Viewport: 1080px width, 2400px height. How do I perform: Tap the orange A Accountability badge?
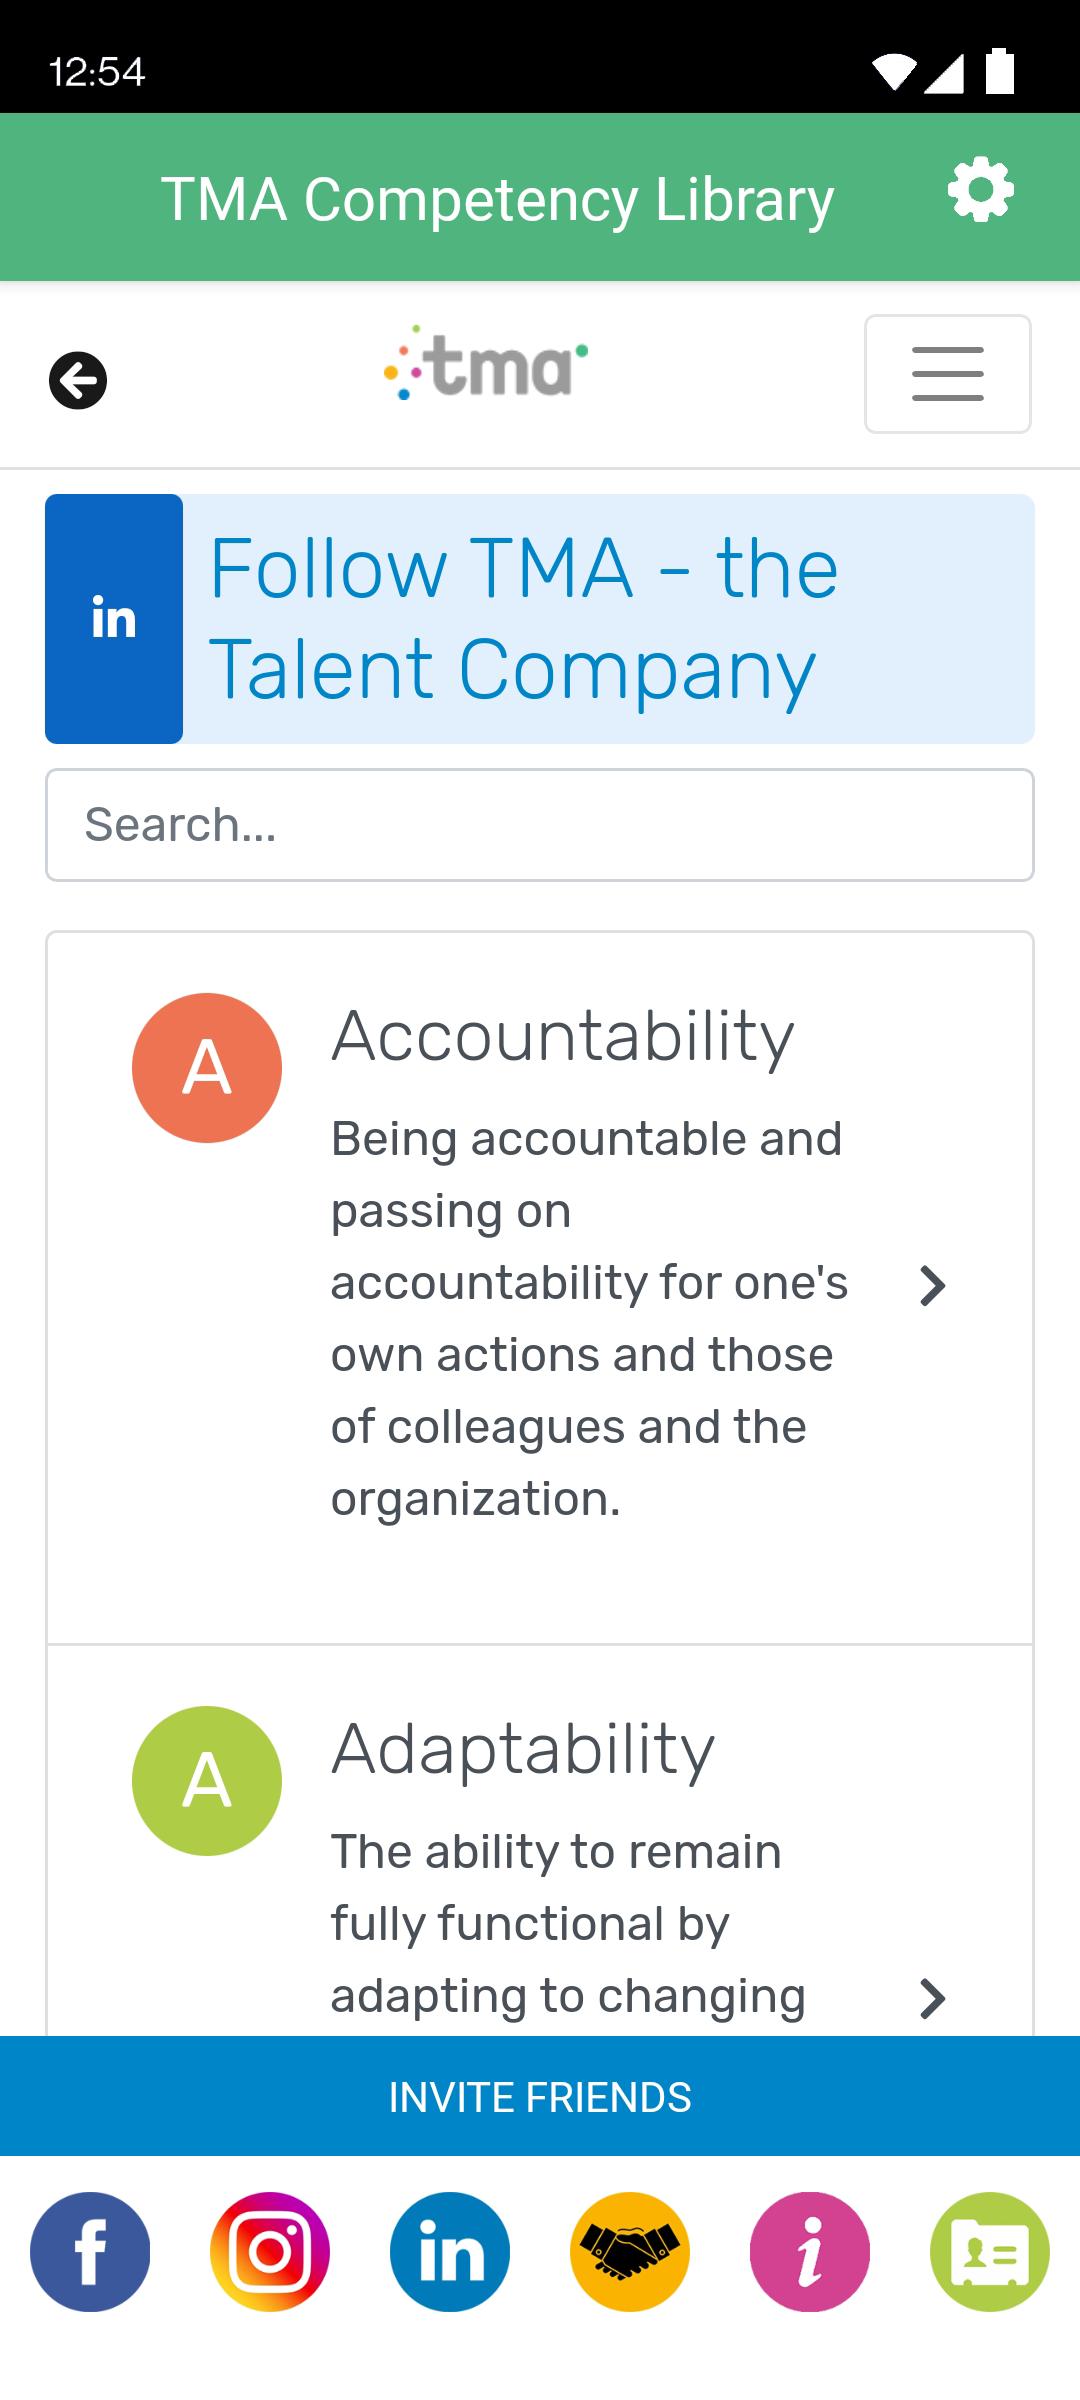[x=207, y=1068]
